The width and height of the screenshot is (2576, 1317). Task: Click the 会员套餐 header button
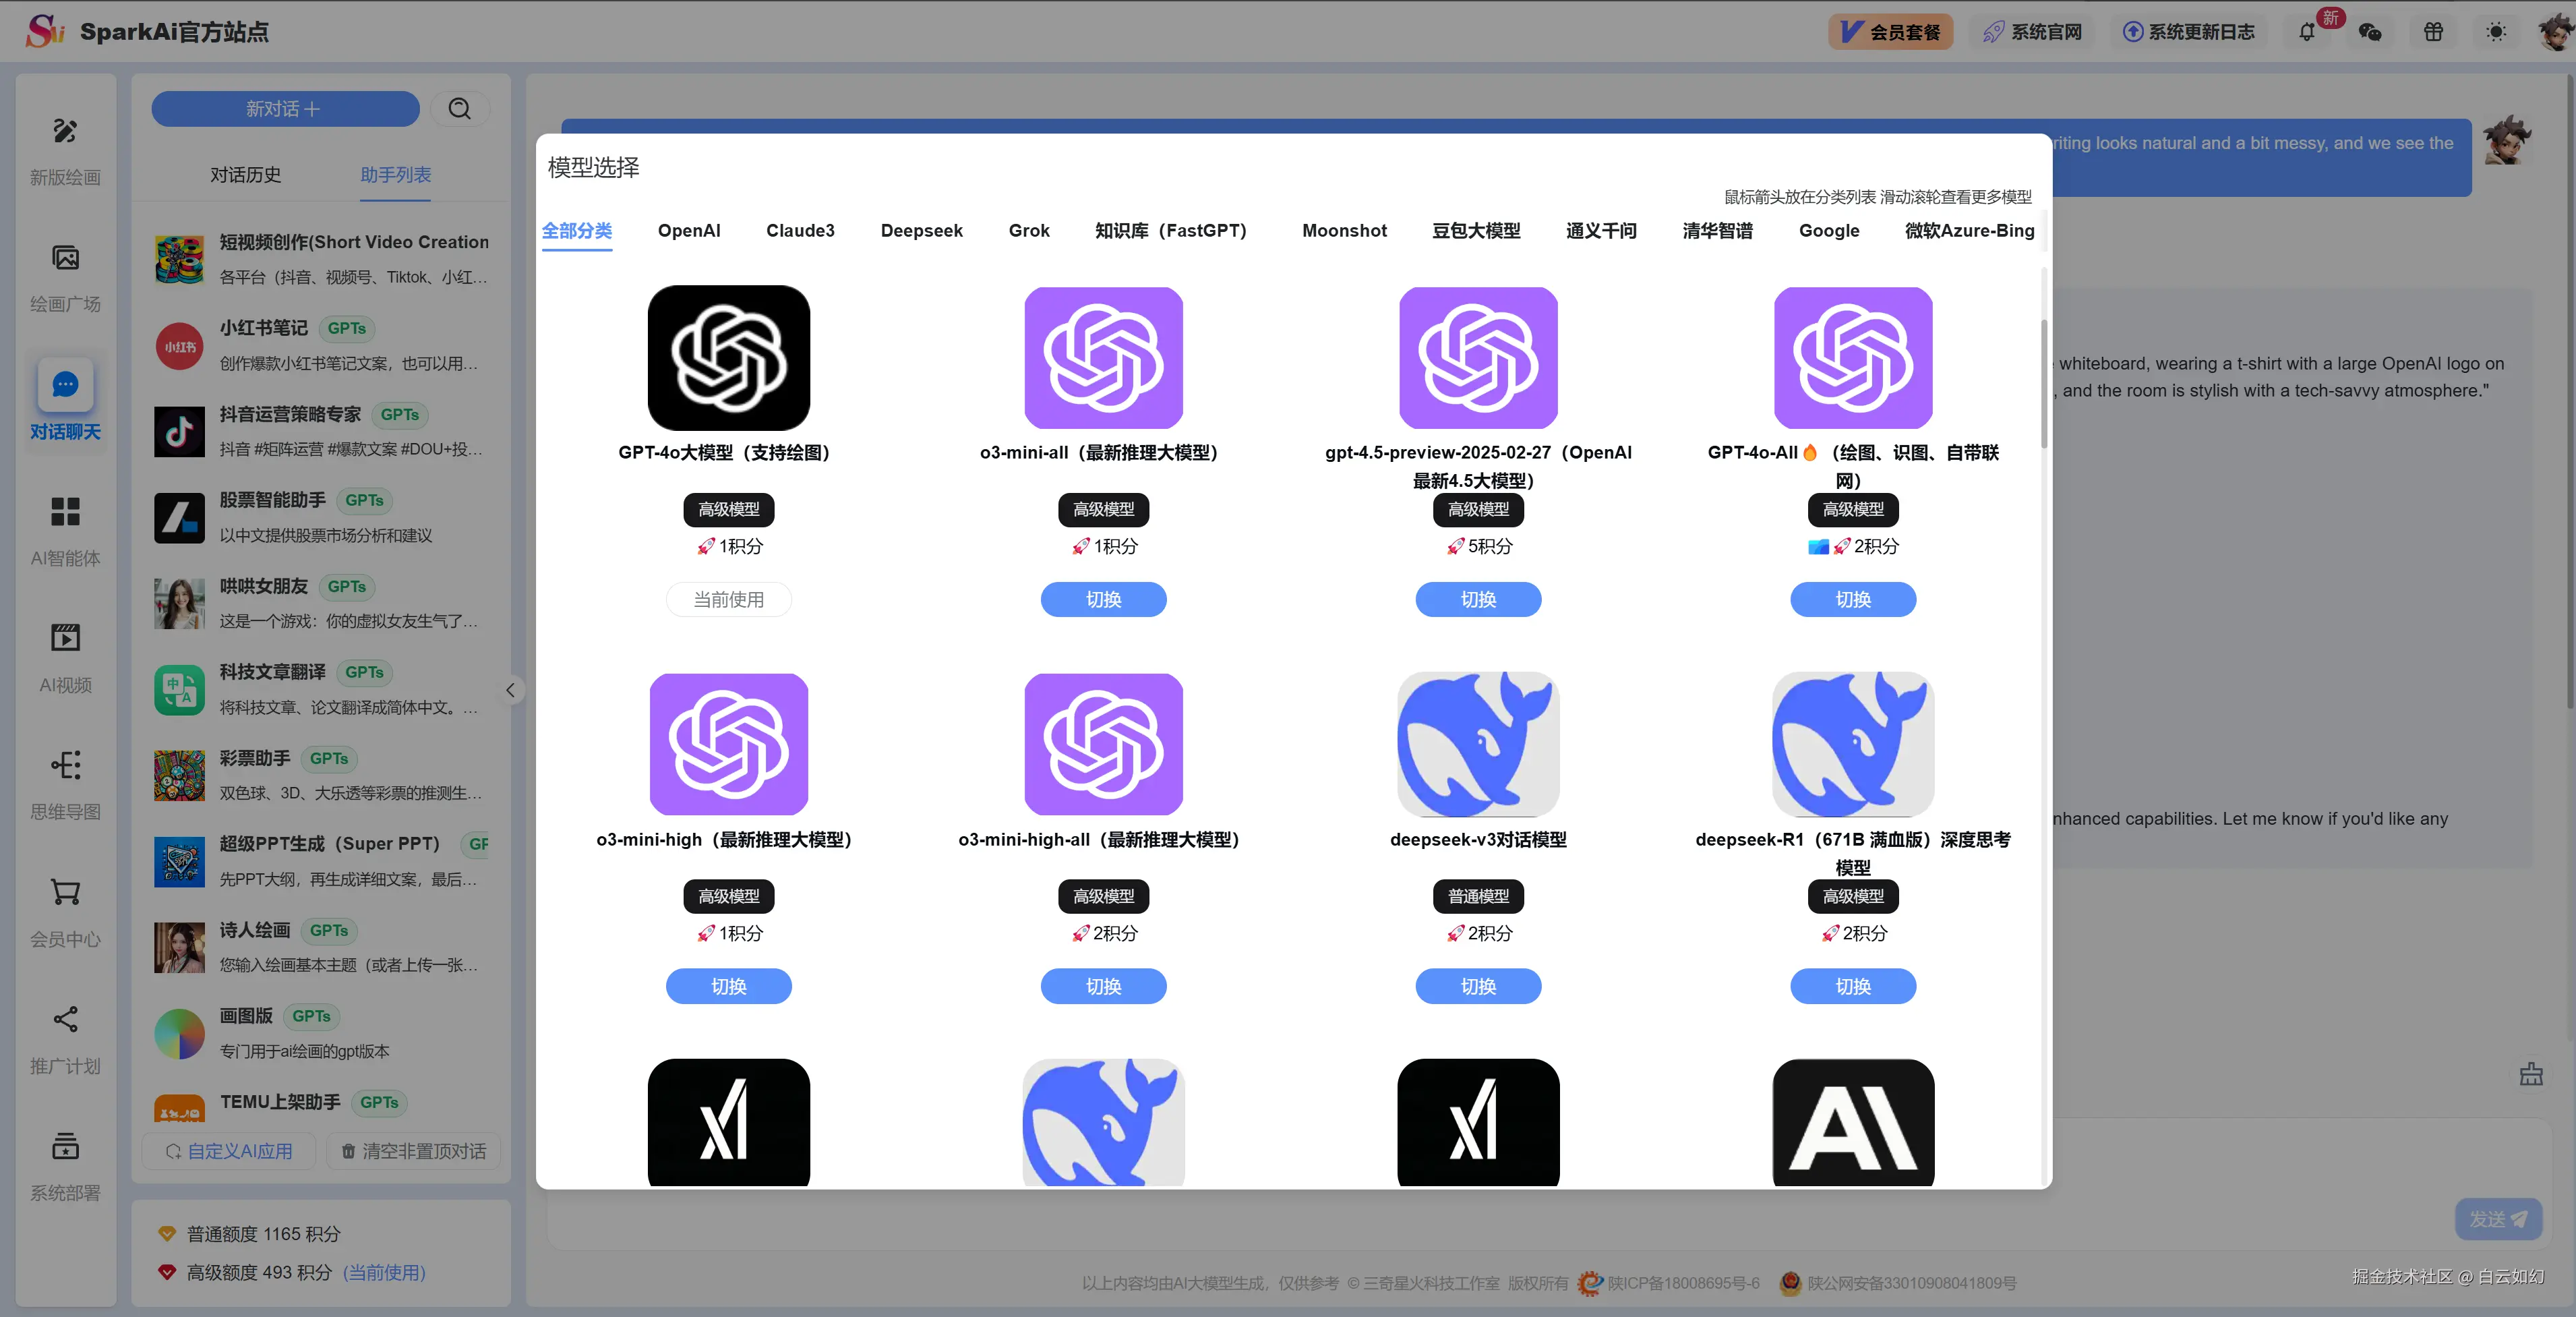(1890, 32)
